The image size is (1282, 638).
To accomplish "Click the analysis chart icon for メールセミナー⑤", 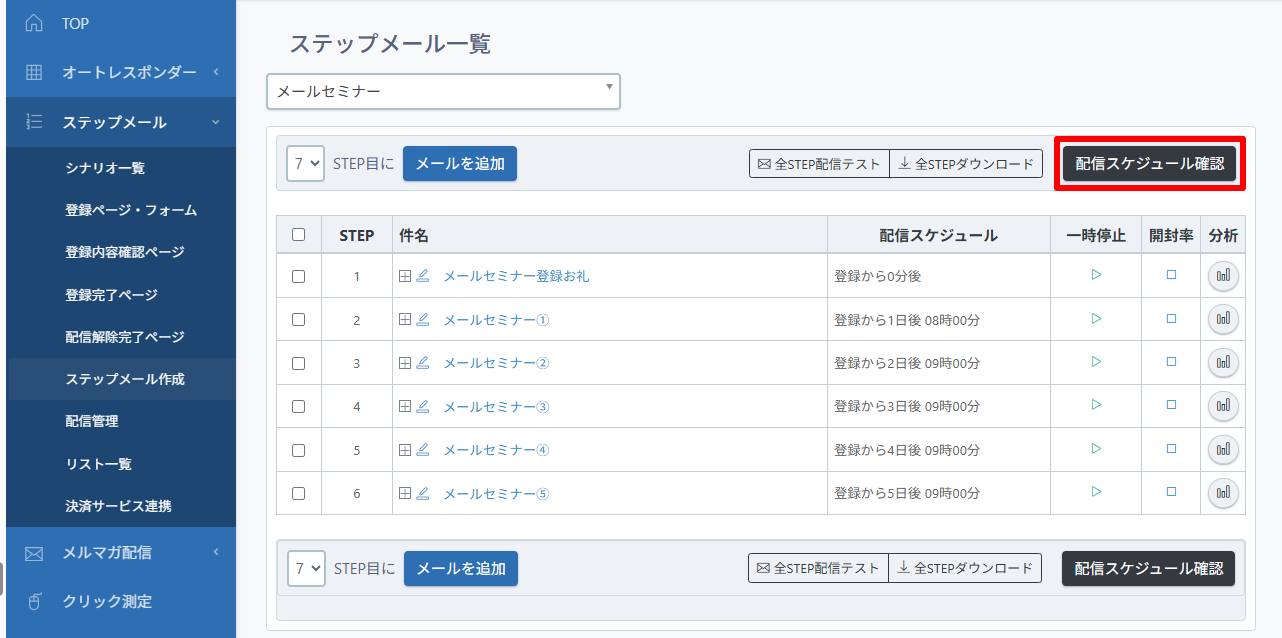I will [x=1223, y=493].
